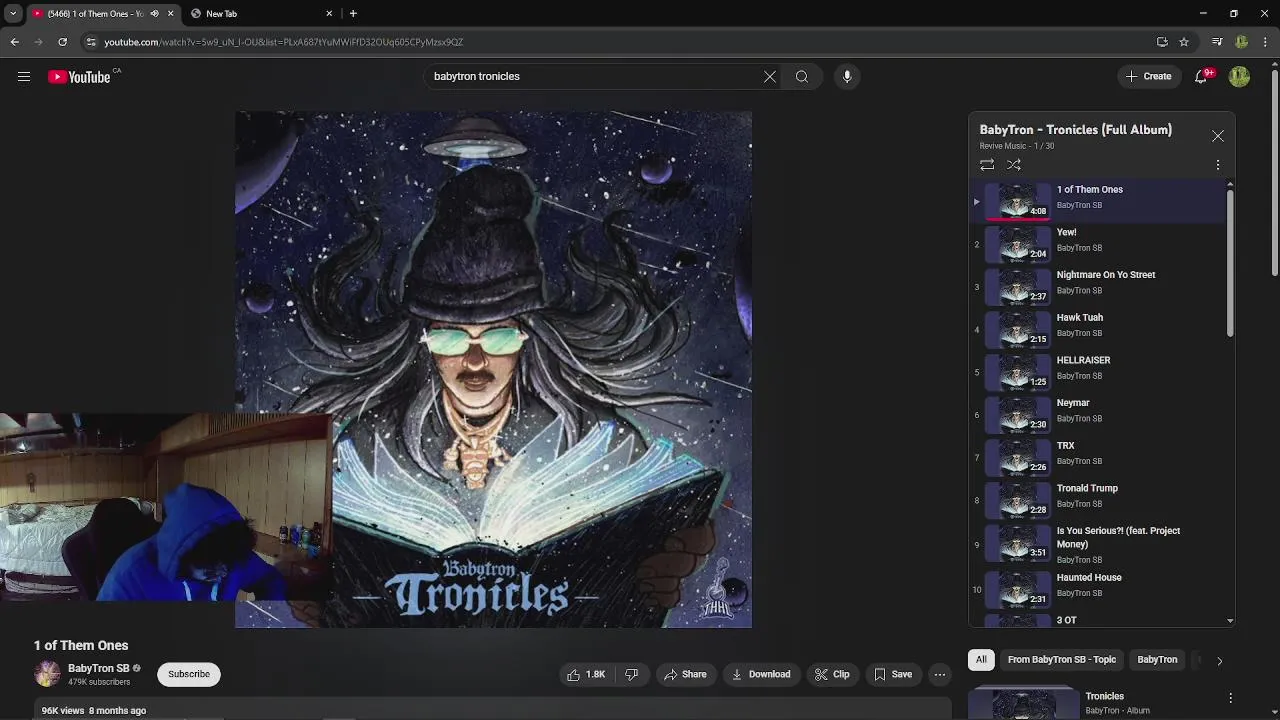Click the Tronicles album suggestion thumbnail
1280x720 pixels.
pyautogui.click(x=1022, y=702)
